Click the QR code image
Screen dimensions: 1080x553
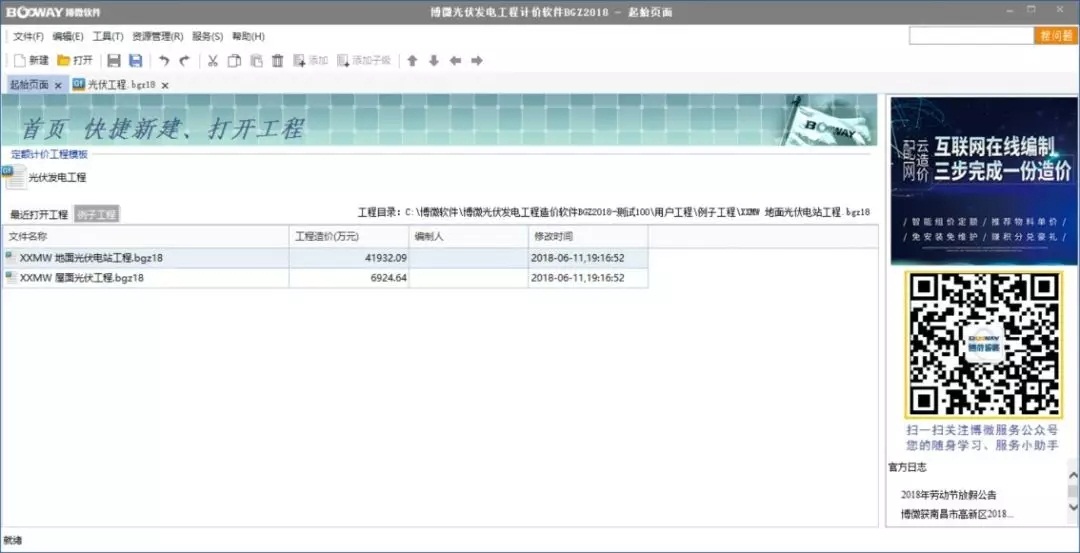click(x=984, y=345)
